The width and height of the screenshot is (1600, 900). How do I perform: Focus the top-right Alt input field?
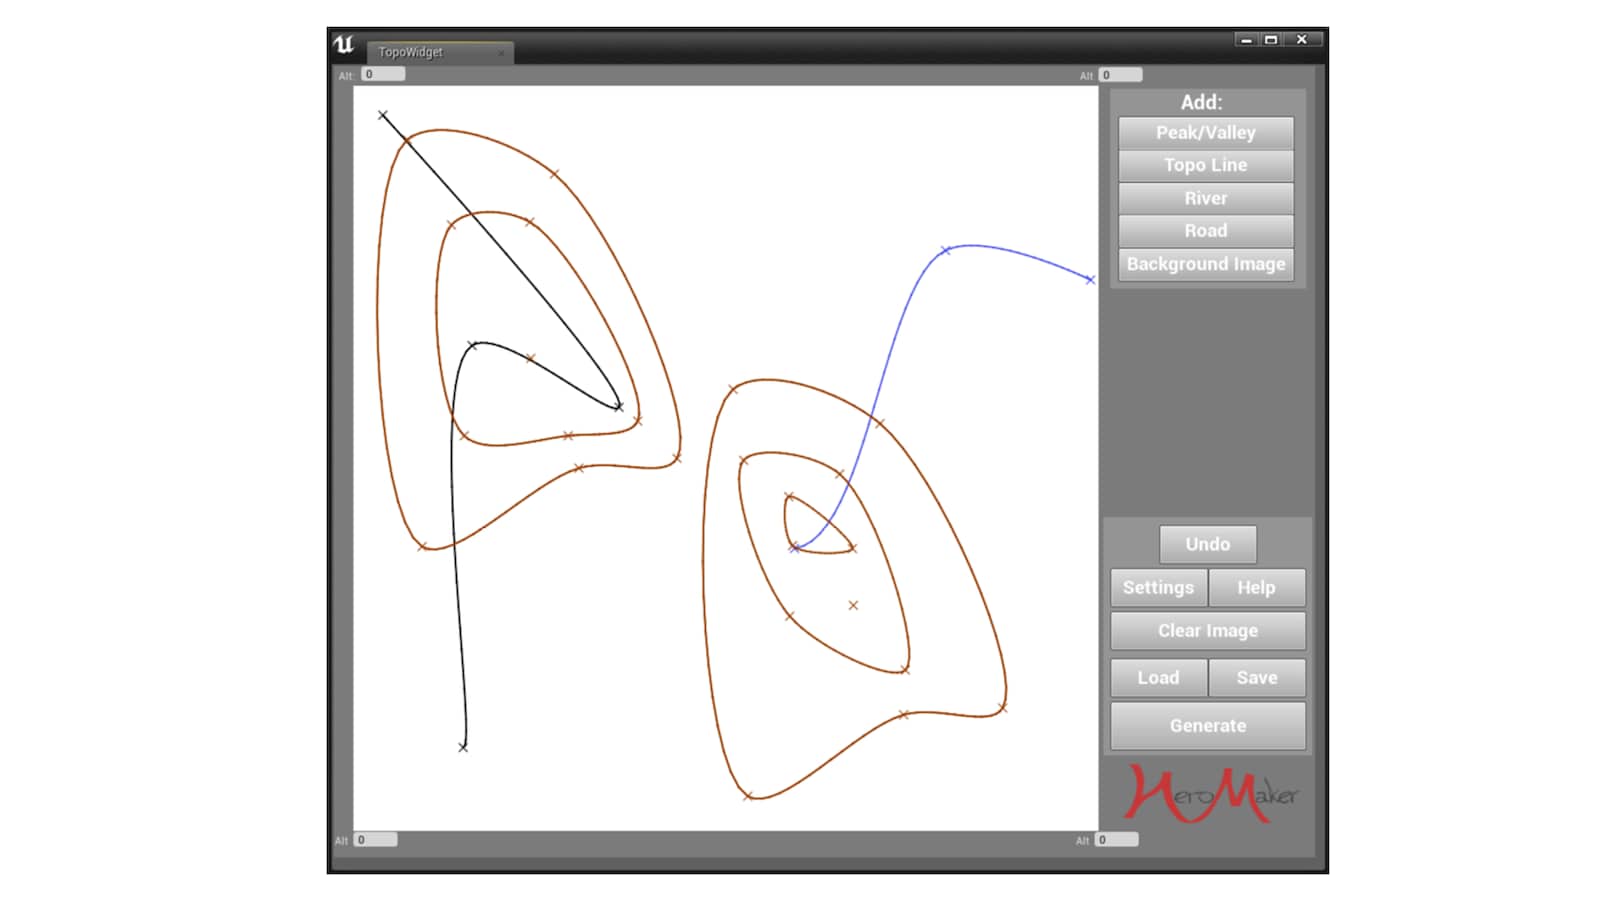click(x=1120, y=75)
